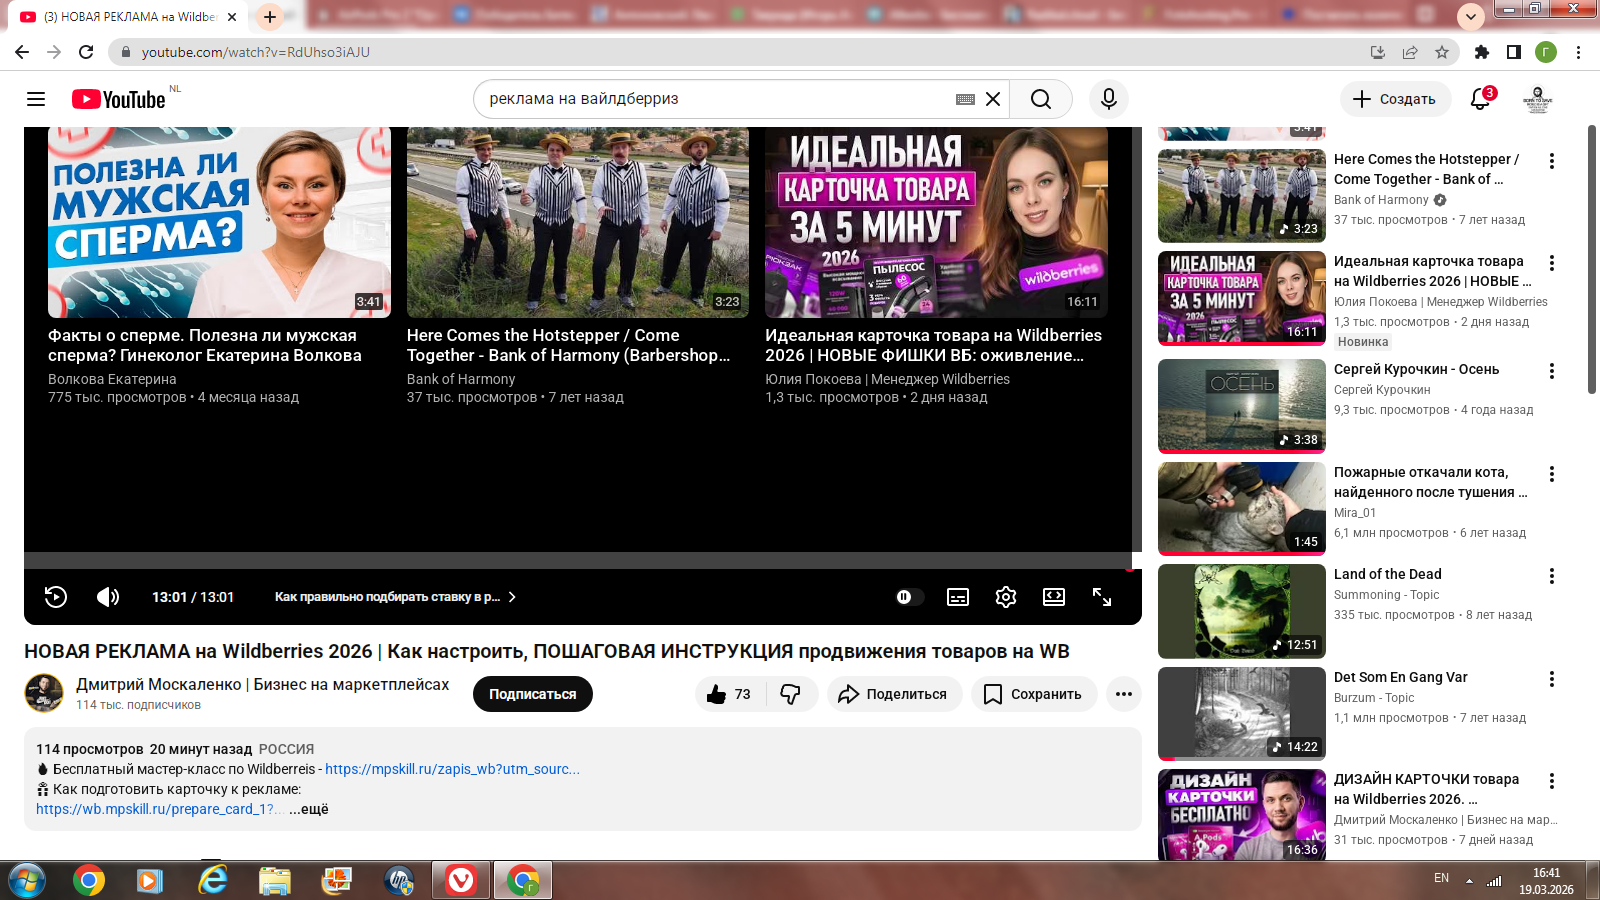Open more actions menu beside Сохранить

click(x=1124, y=694)
